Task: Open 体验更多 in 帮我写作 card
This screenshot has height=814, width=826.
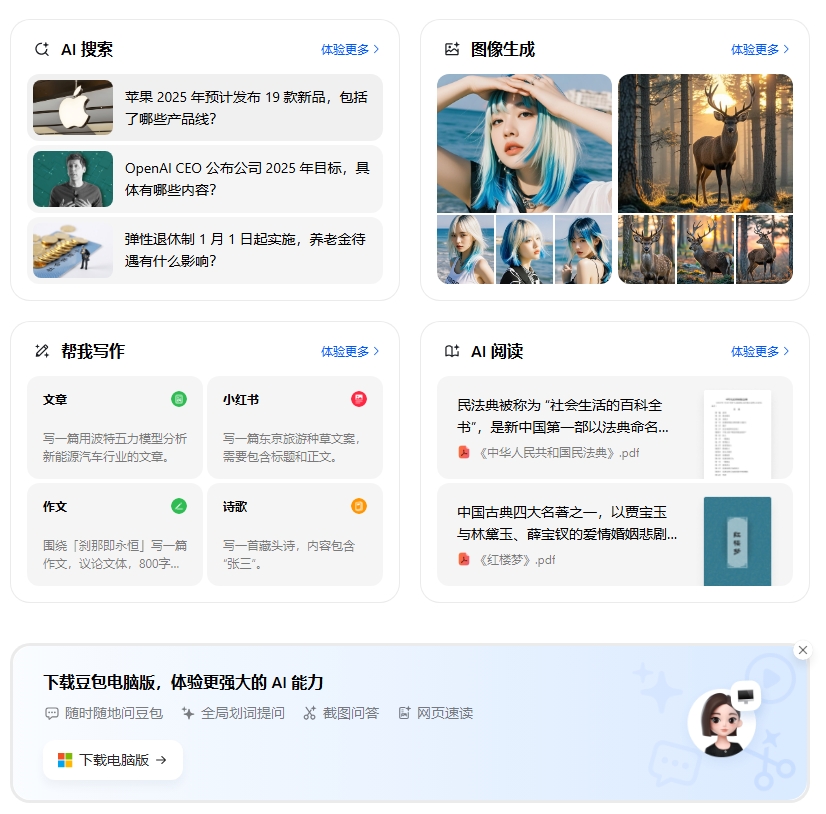Action: [x=350, y=351]
